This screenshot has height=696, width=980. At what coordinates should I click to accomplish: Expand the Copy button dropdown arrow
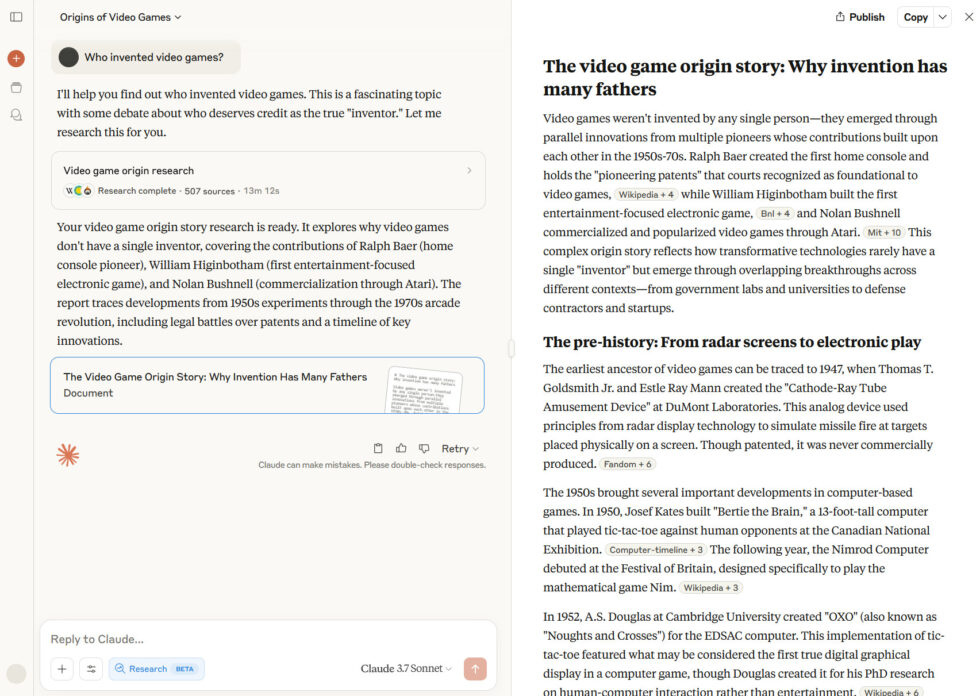(943, 17)
